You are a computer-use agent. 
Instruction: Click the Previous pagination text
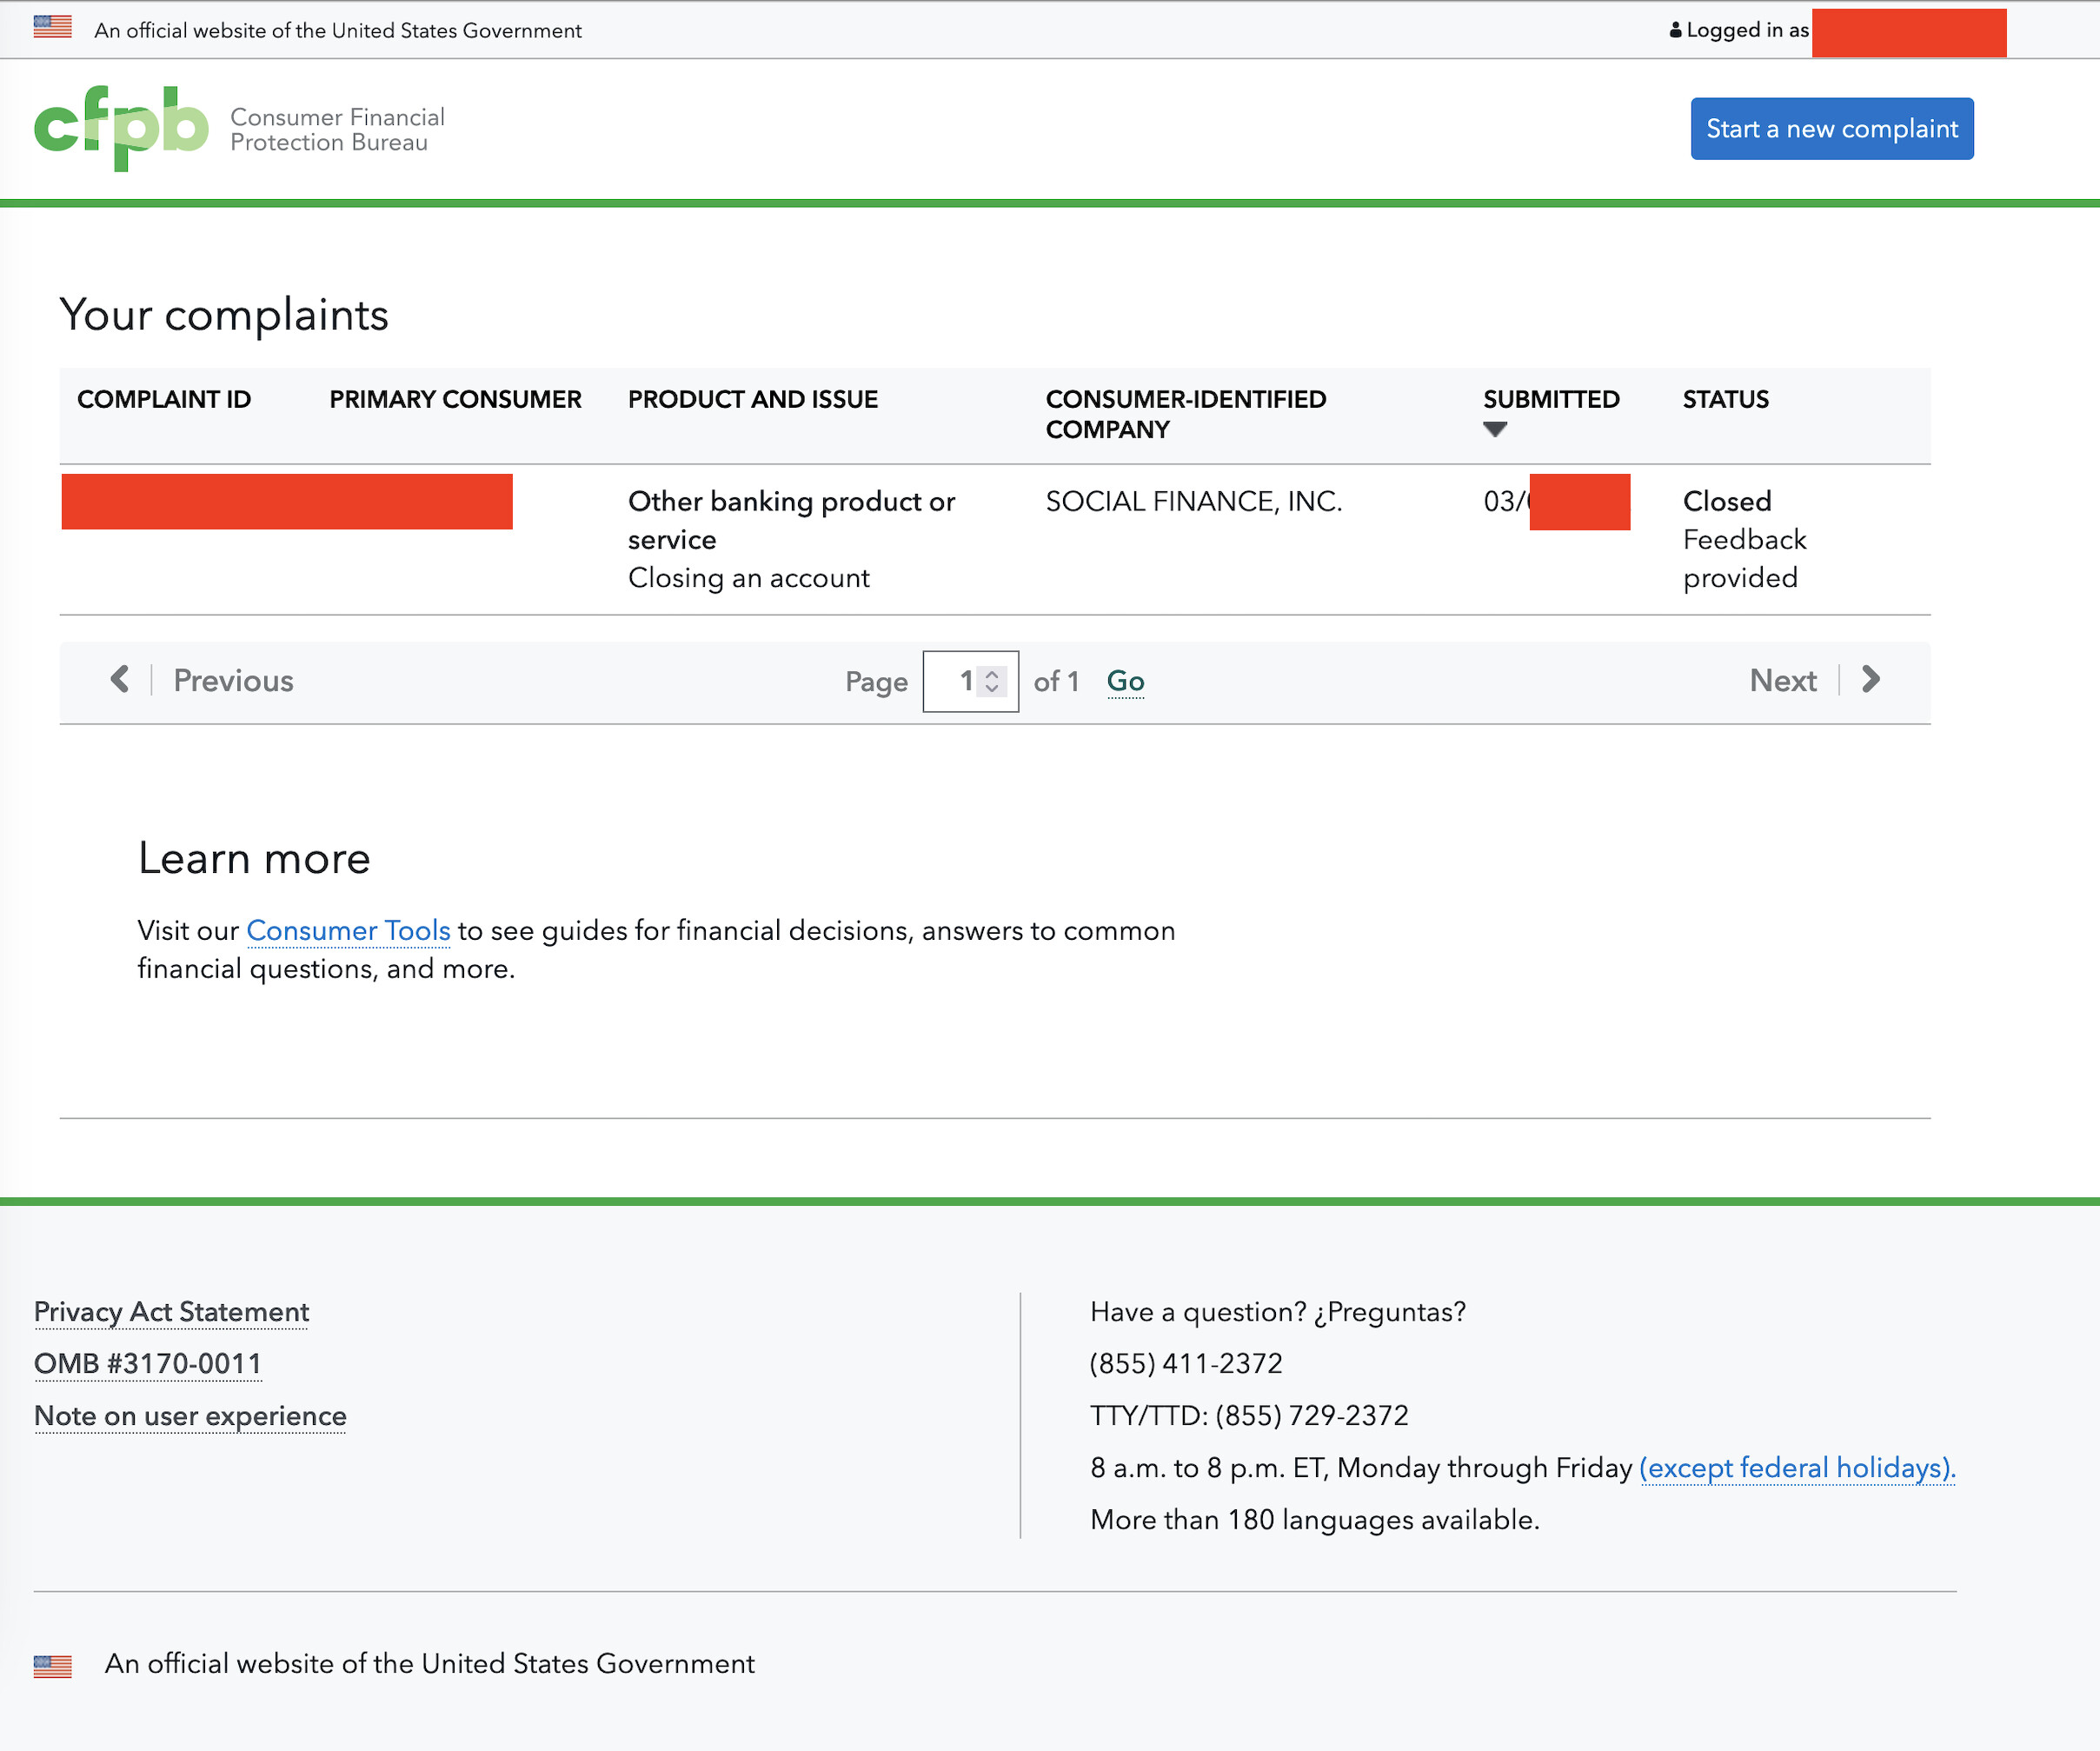click(x=233, y=681)
